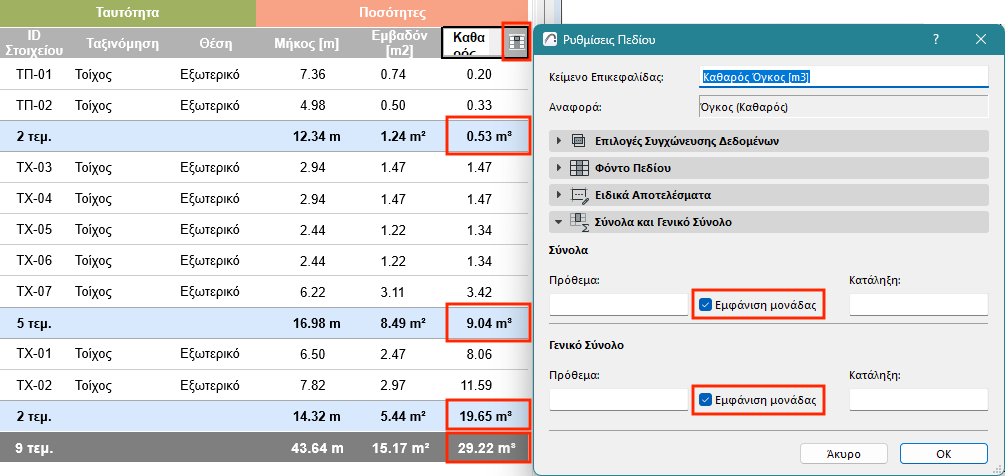Click the Ταυτότητα group header

tap(128, 13)
